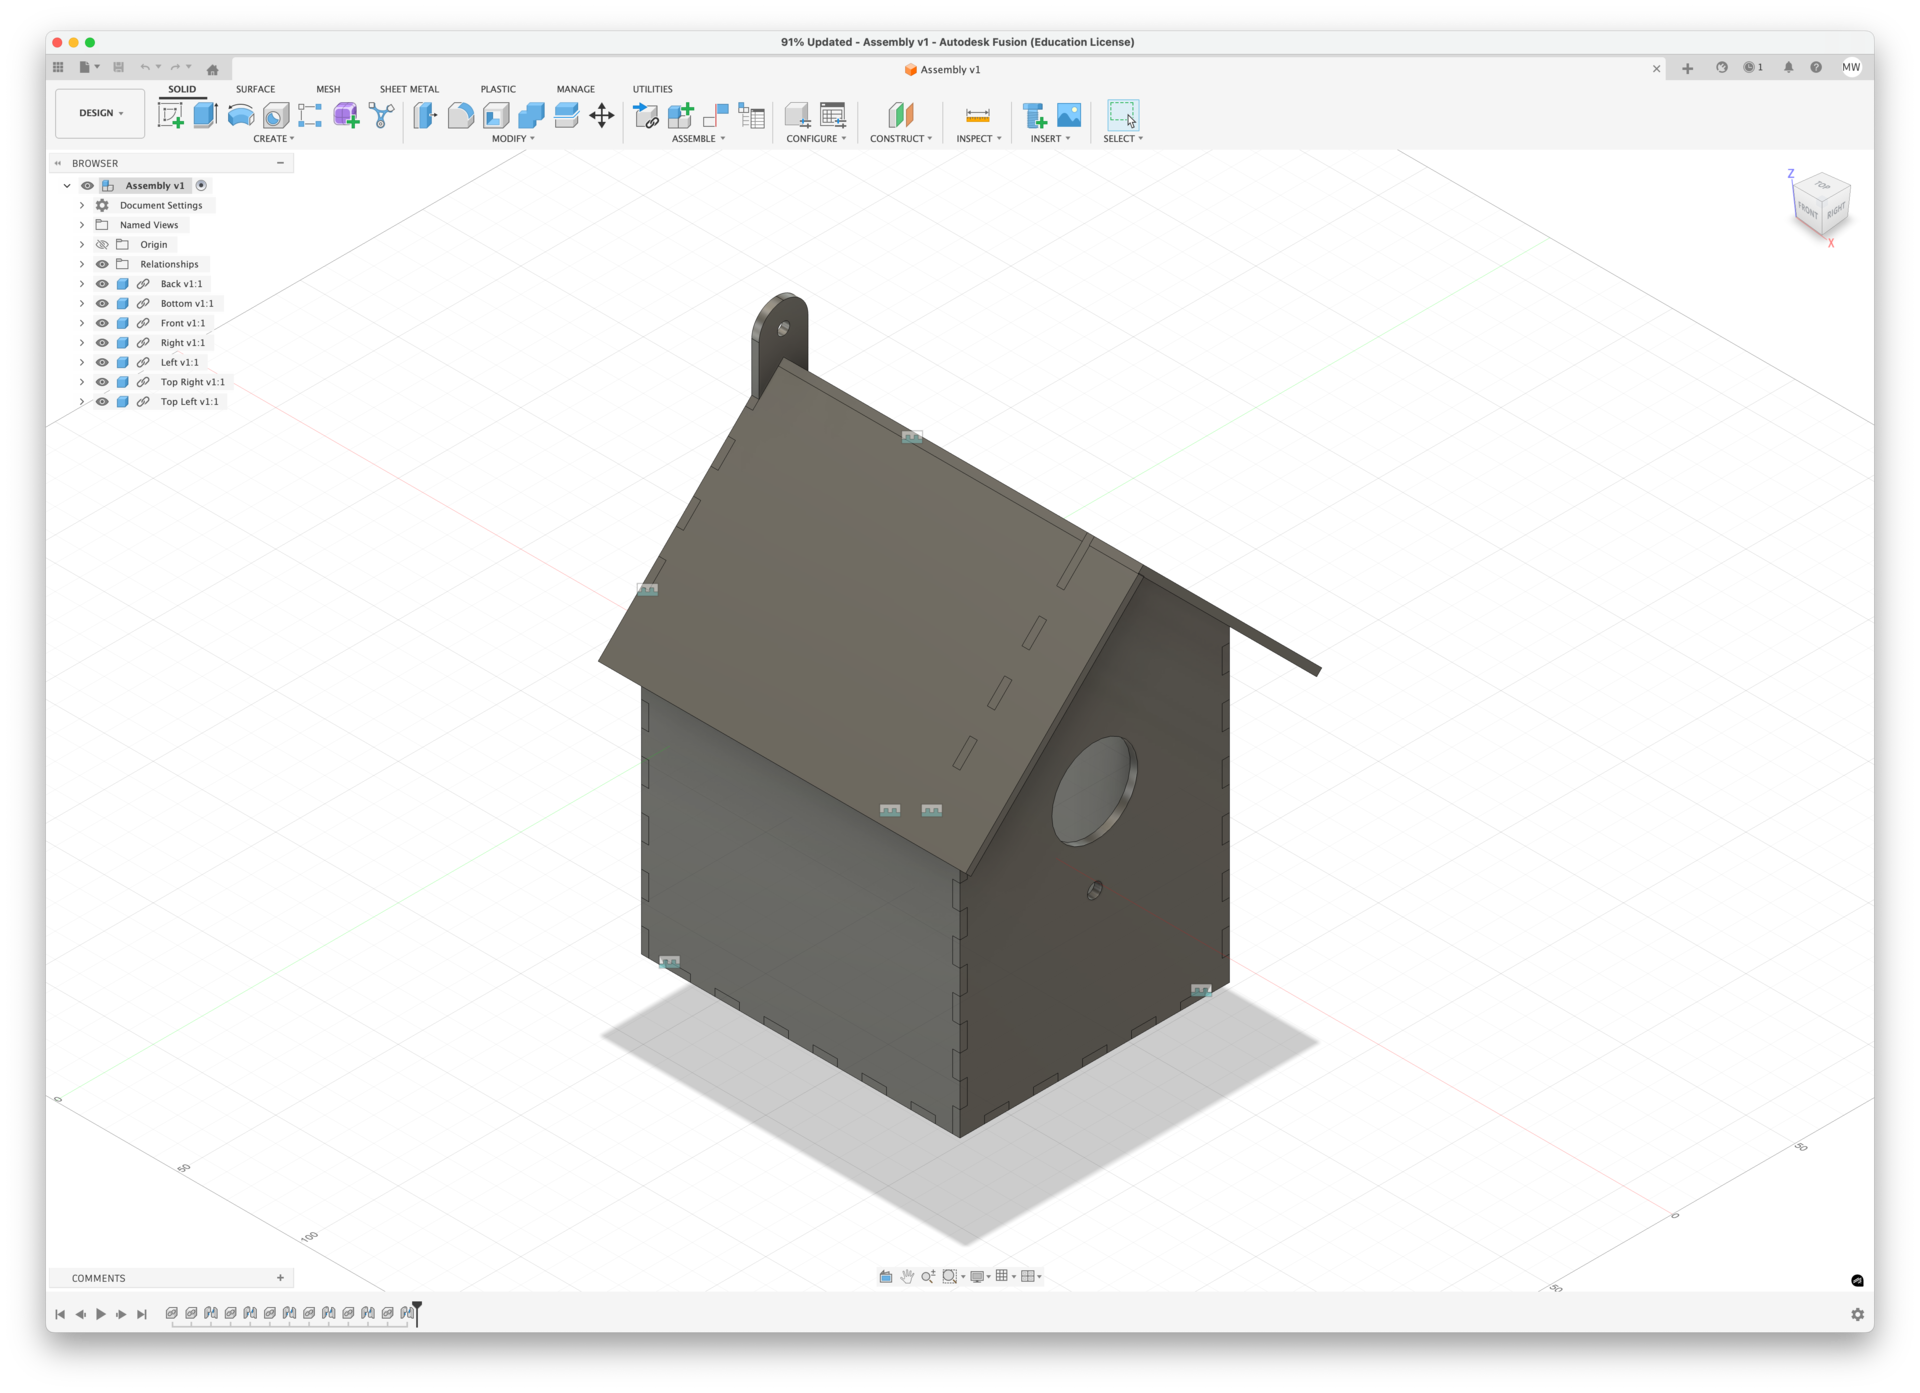Select the Joint tool

coord(716,115)
